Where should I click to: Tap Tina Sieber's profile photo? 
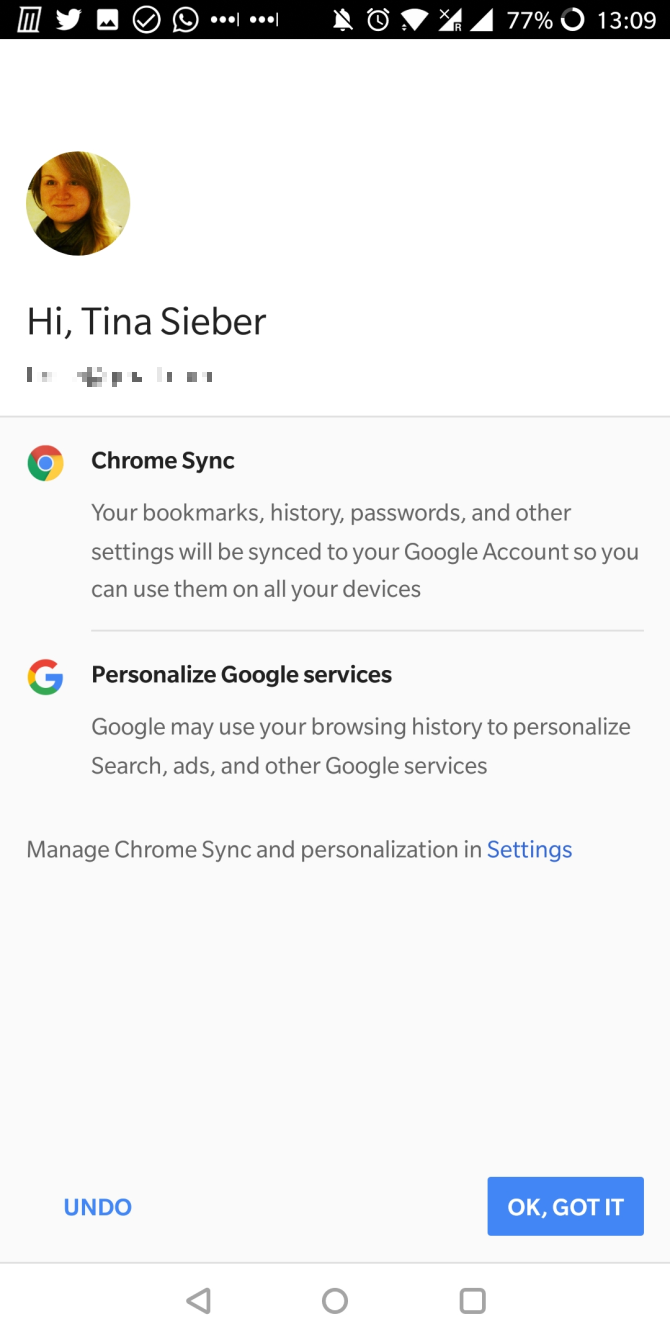click(78, 204)
